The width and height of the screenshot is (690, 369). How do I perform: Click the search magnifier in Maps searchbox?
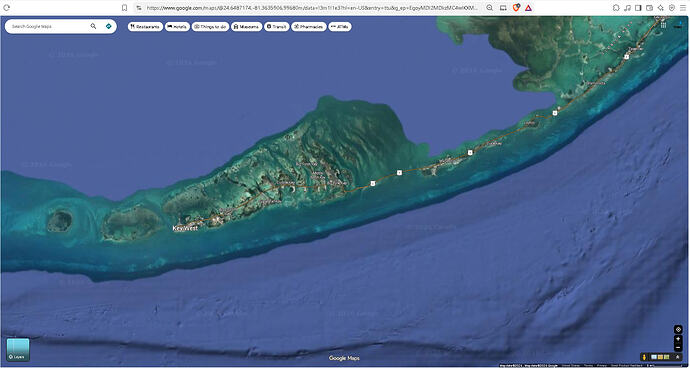click(x=93, y=26)
